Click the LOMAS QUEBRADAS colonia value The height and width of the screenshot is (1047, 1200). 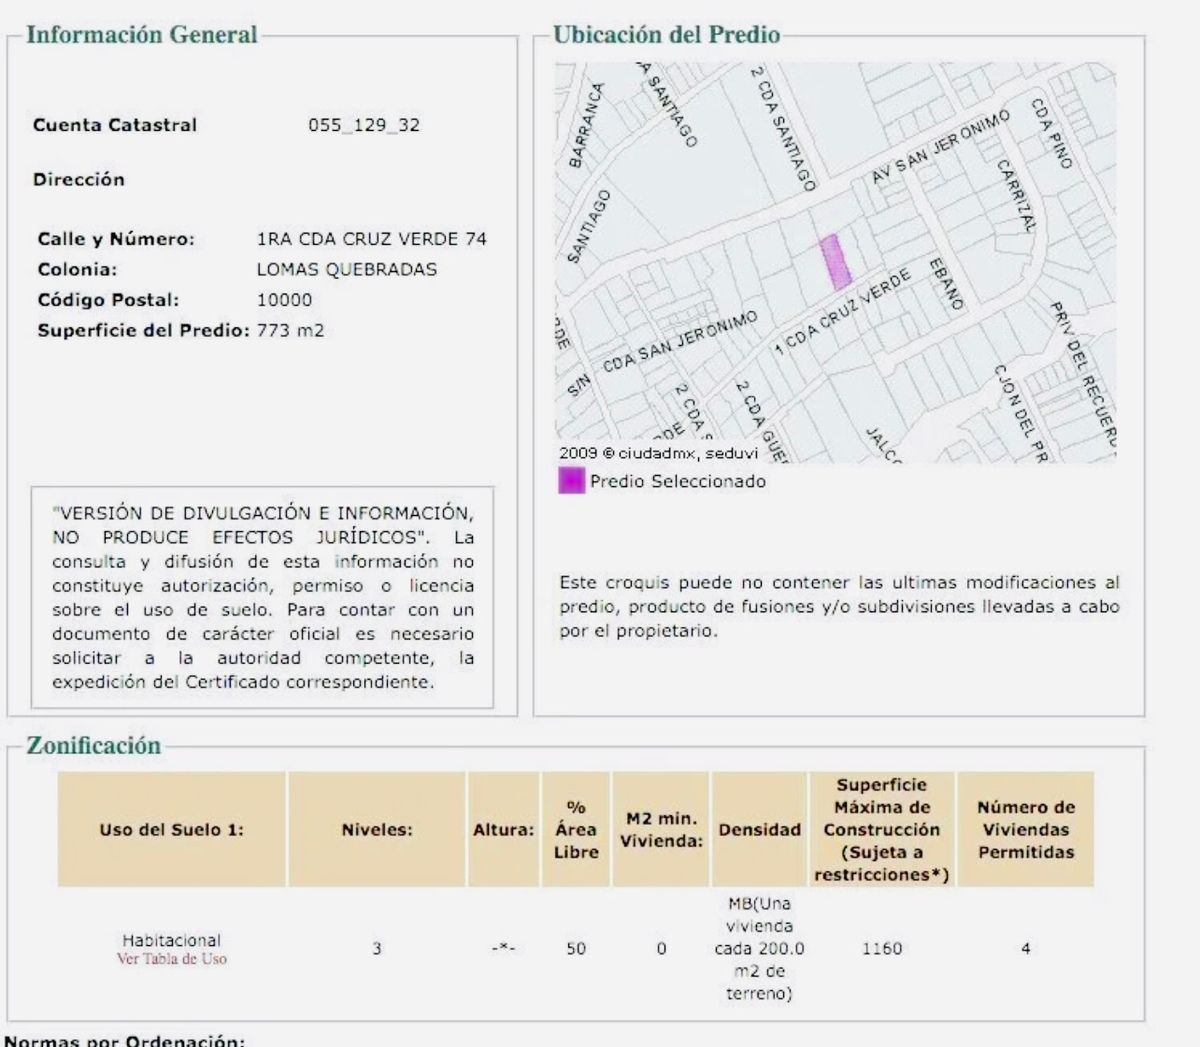click(x=346, y=269)
